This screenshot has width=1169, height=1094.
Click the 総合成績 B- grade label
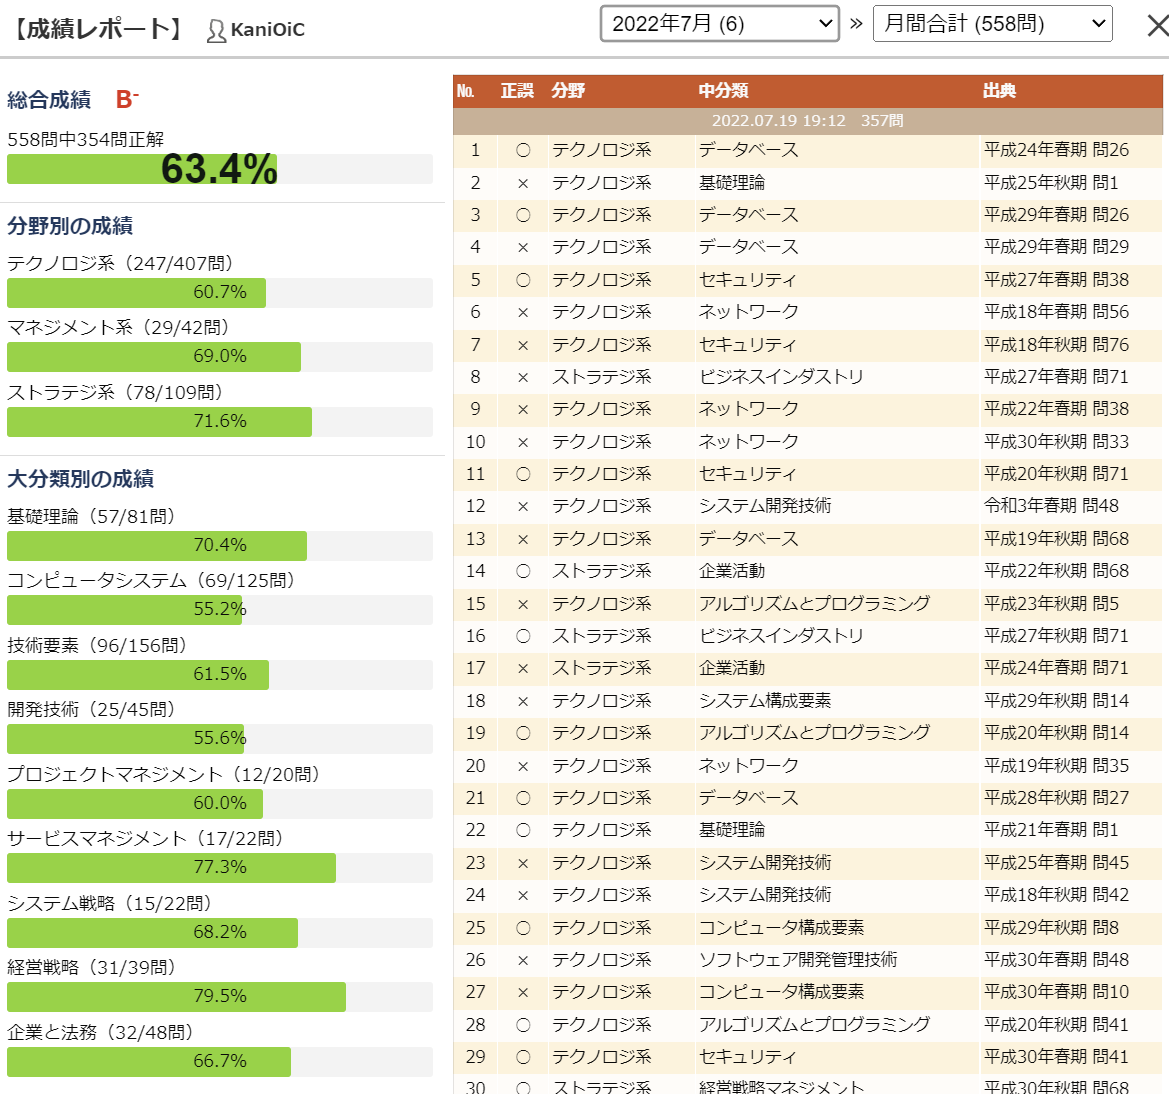[x=73, y=99]
